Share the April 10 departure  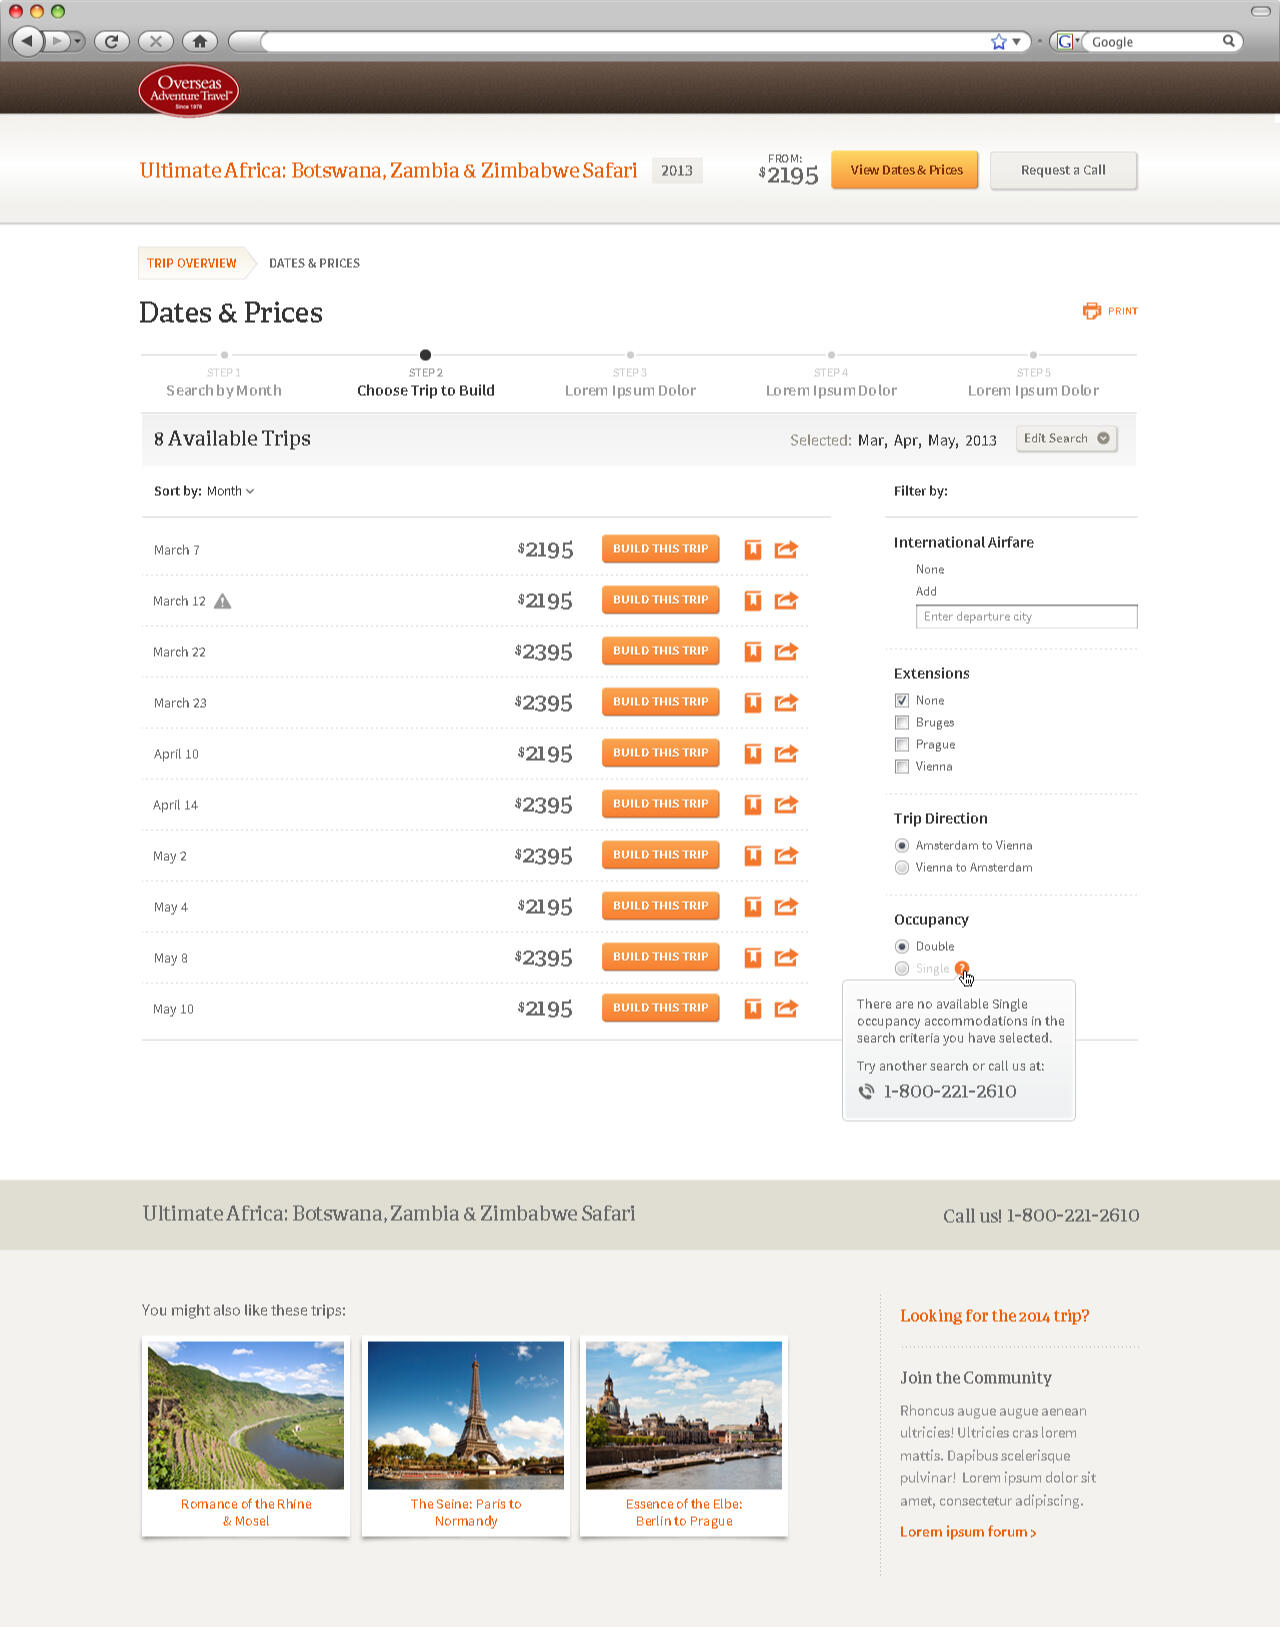[x=786, y=753]
